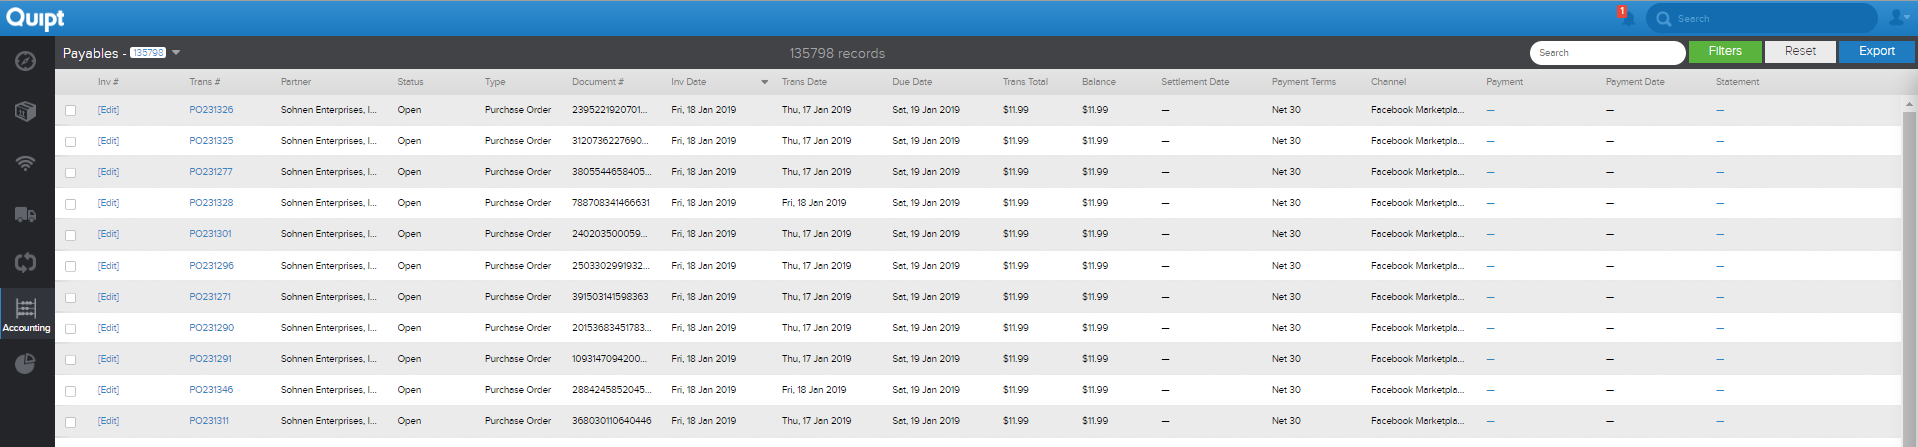Click the Partner column header
This screenshot has height=447, width=1918.
pyautogui.click(x=296, y=82)
